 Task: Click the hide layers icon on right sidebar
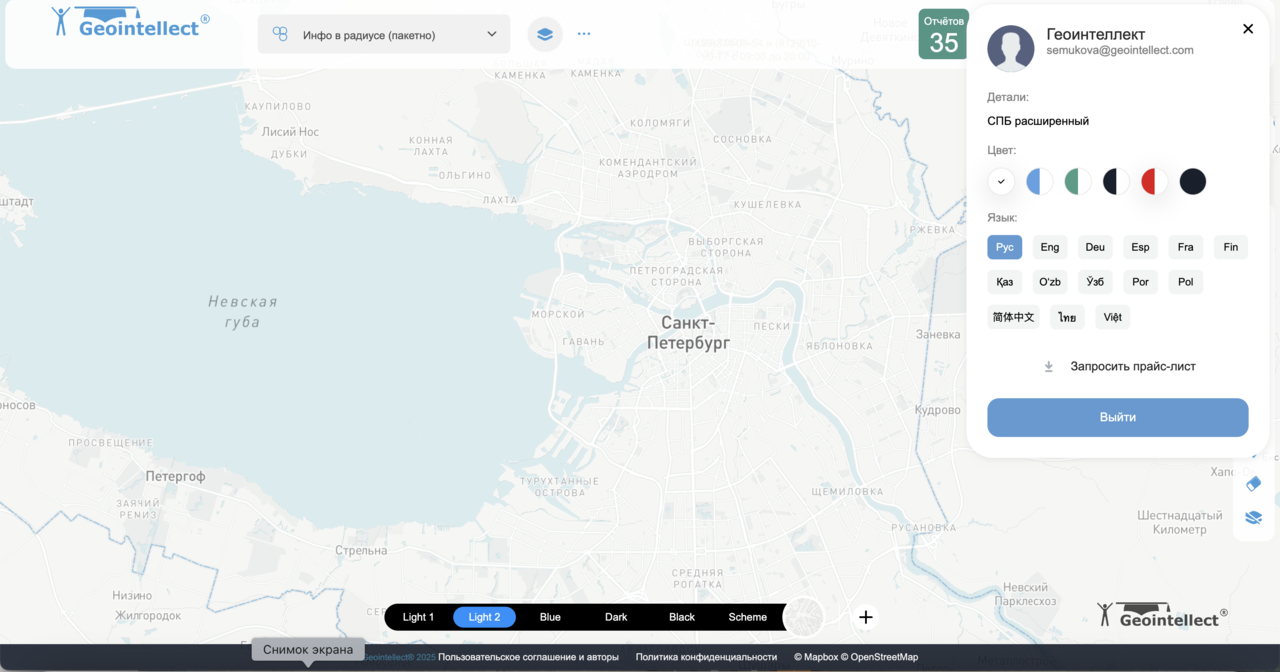1253,518
